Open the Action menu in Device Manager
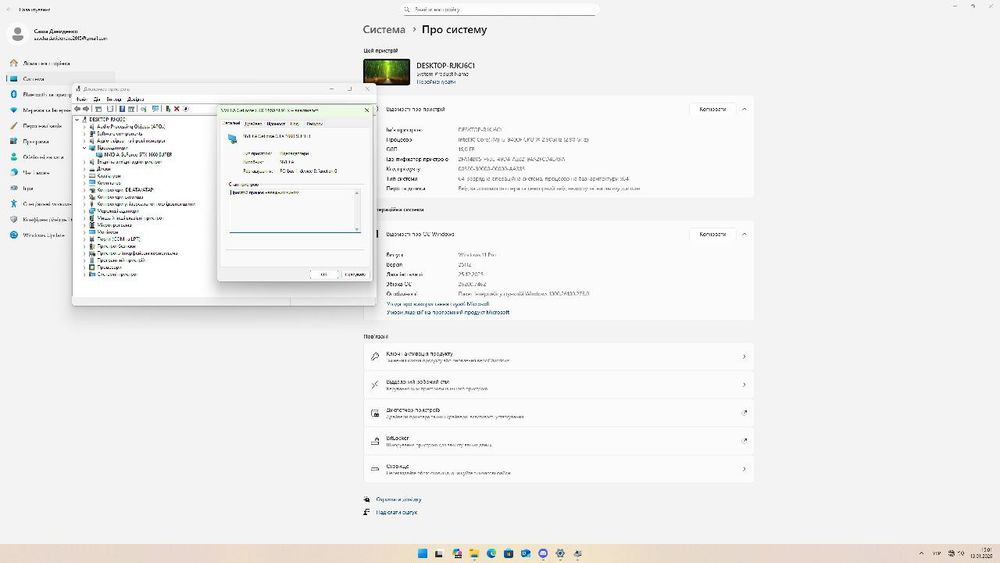Screen dimensions: 1000x563 [97, 99]
